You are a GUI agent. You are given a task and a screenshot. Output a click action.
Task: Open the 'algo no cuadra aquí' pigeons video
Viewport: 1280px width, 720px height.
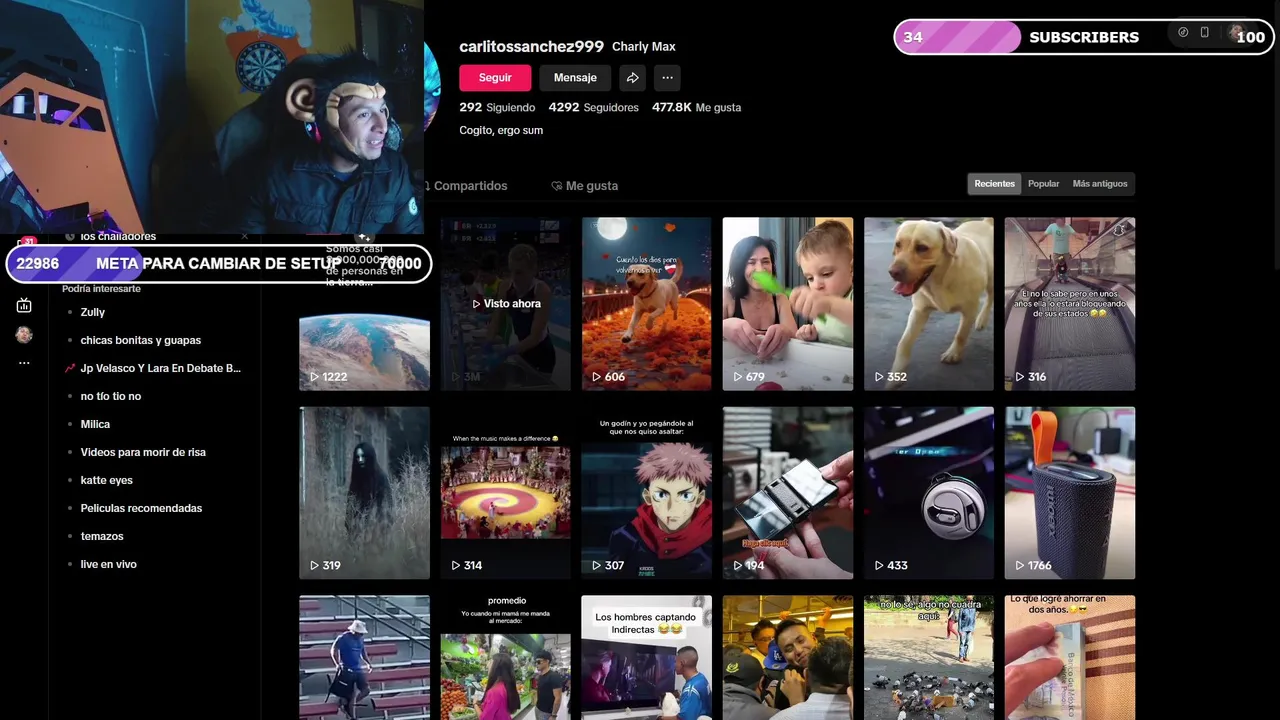[929, 657]
